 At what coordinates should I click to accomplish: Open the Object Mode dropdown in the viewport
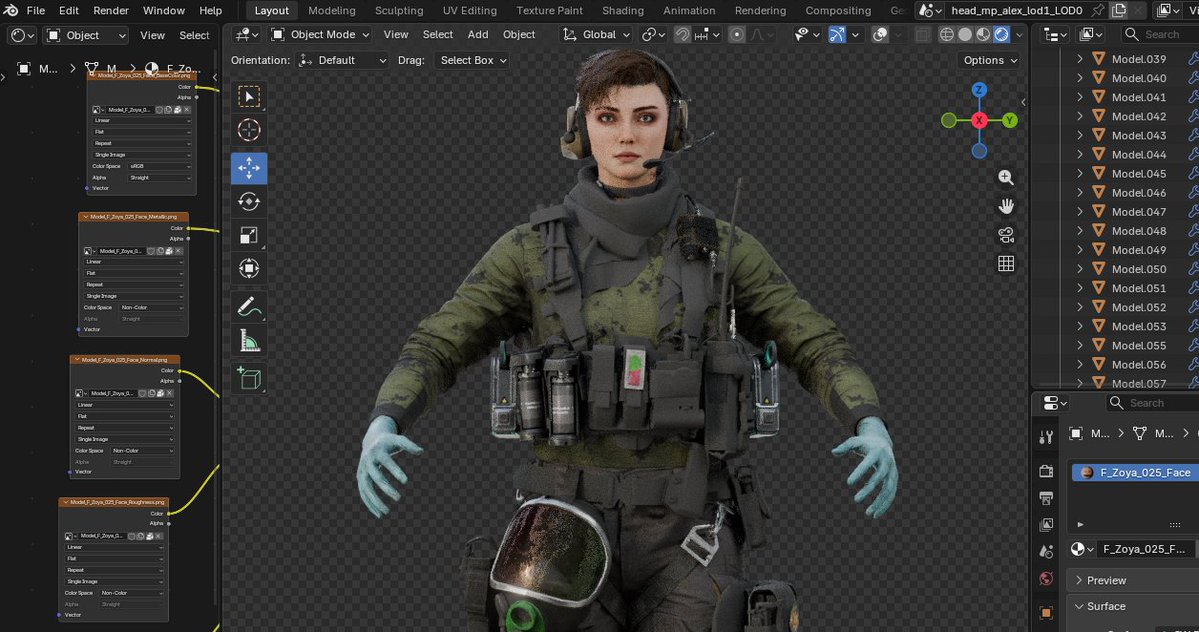320,34
